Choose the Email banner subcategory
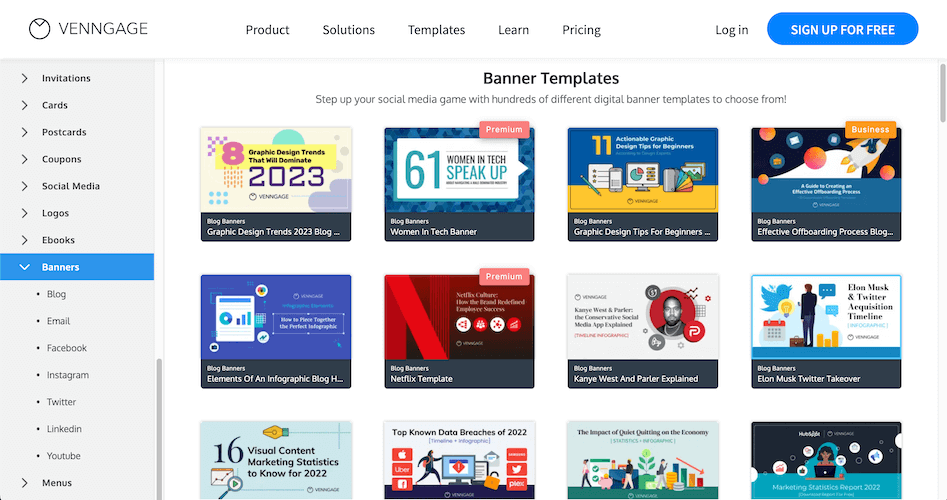The height and width of the screenshot is (500, 947). 59,321
